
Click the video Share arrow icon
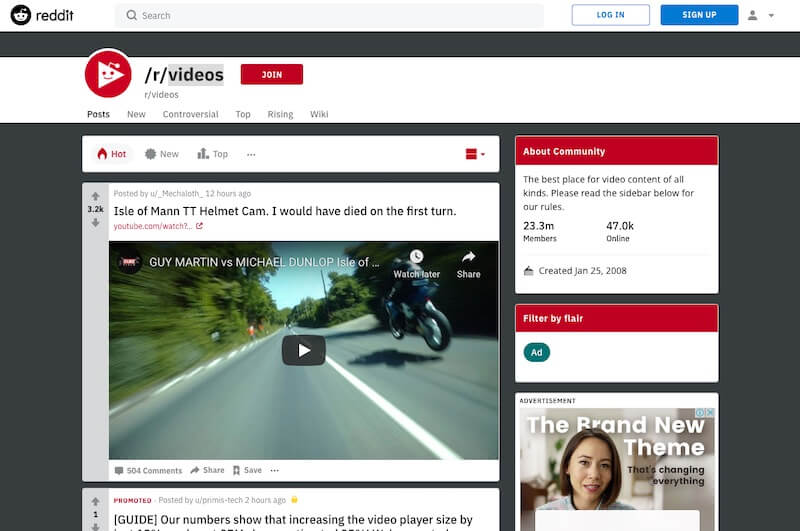pyautogui.click(x=468, y=257)
